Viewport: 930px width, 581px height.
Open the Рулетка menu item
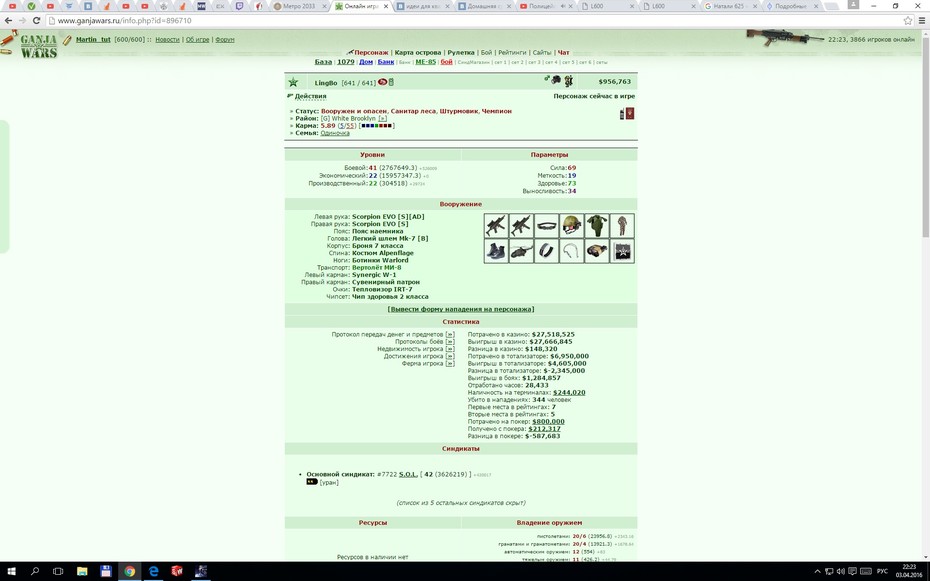tap(461, 52)
